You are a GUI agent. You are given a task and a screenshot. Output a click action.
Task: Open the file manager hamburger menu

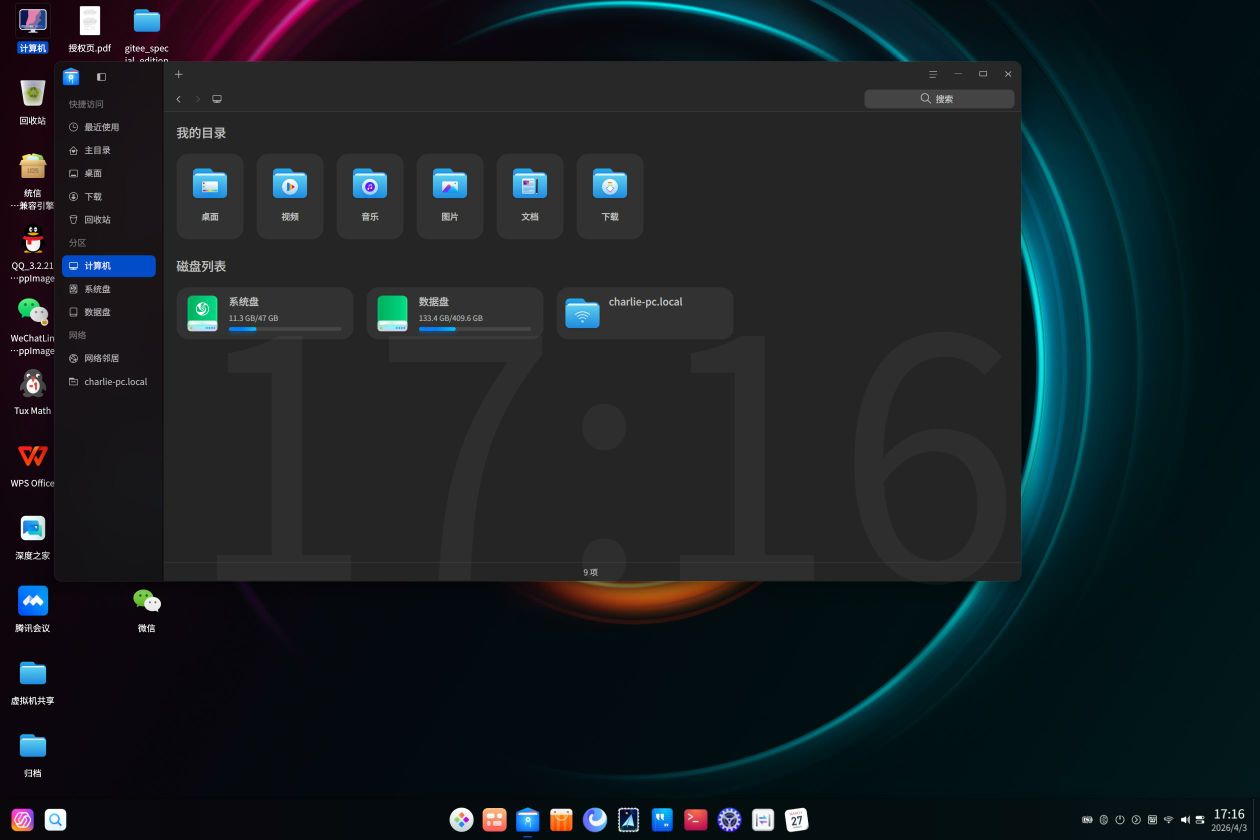[932, 74]
